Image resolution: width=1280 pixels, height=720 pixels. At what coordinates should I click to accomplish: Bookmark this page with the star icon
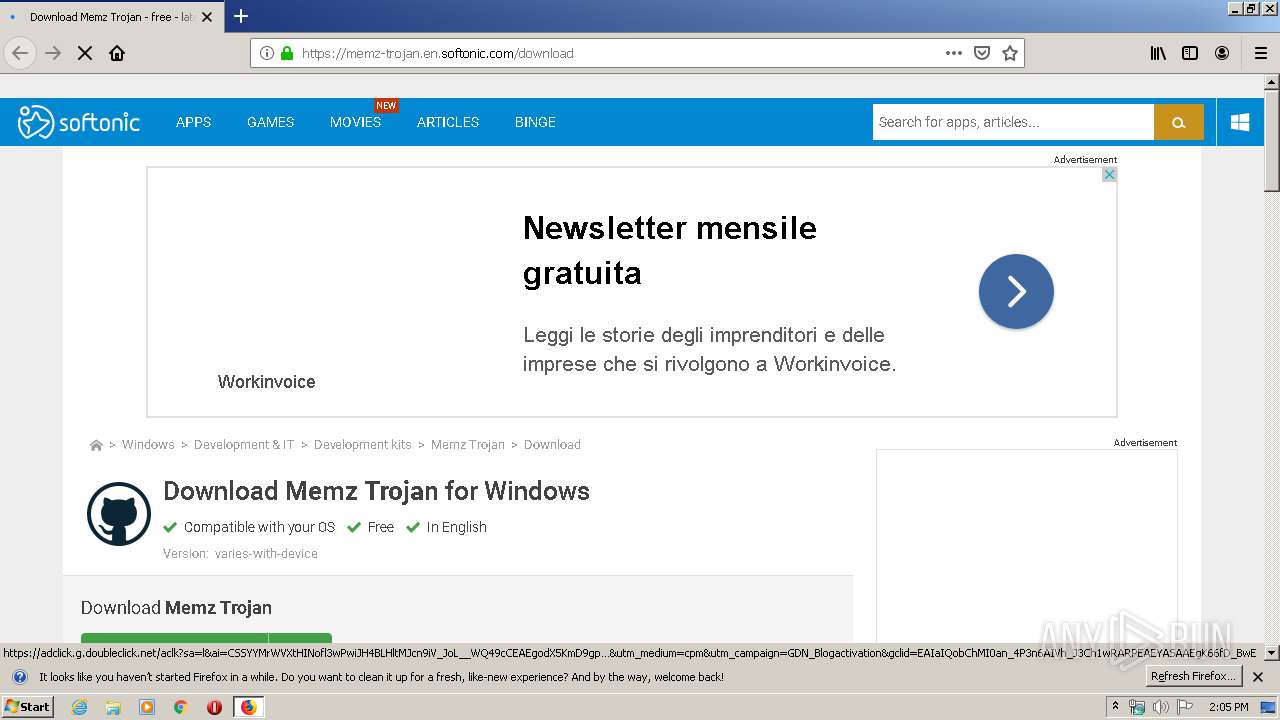1010,53
